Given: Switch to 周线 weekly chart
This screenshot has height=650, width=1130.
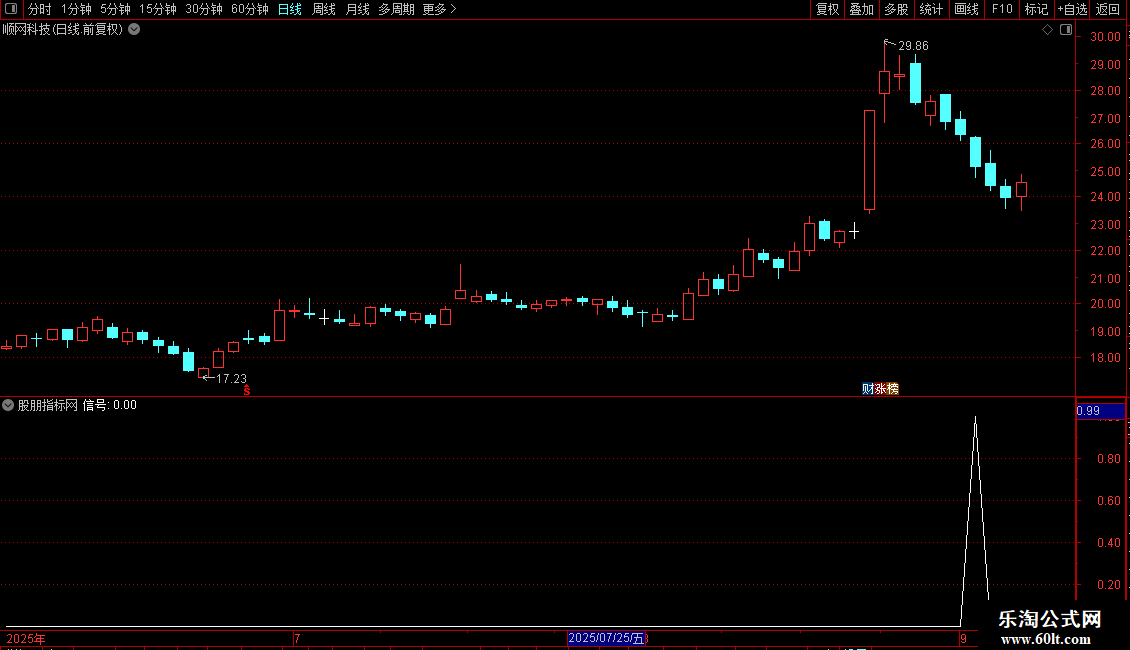Looking at the screenshot, I should (x=324, y=9).
